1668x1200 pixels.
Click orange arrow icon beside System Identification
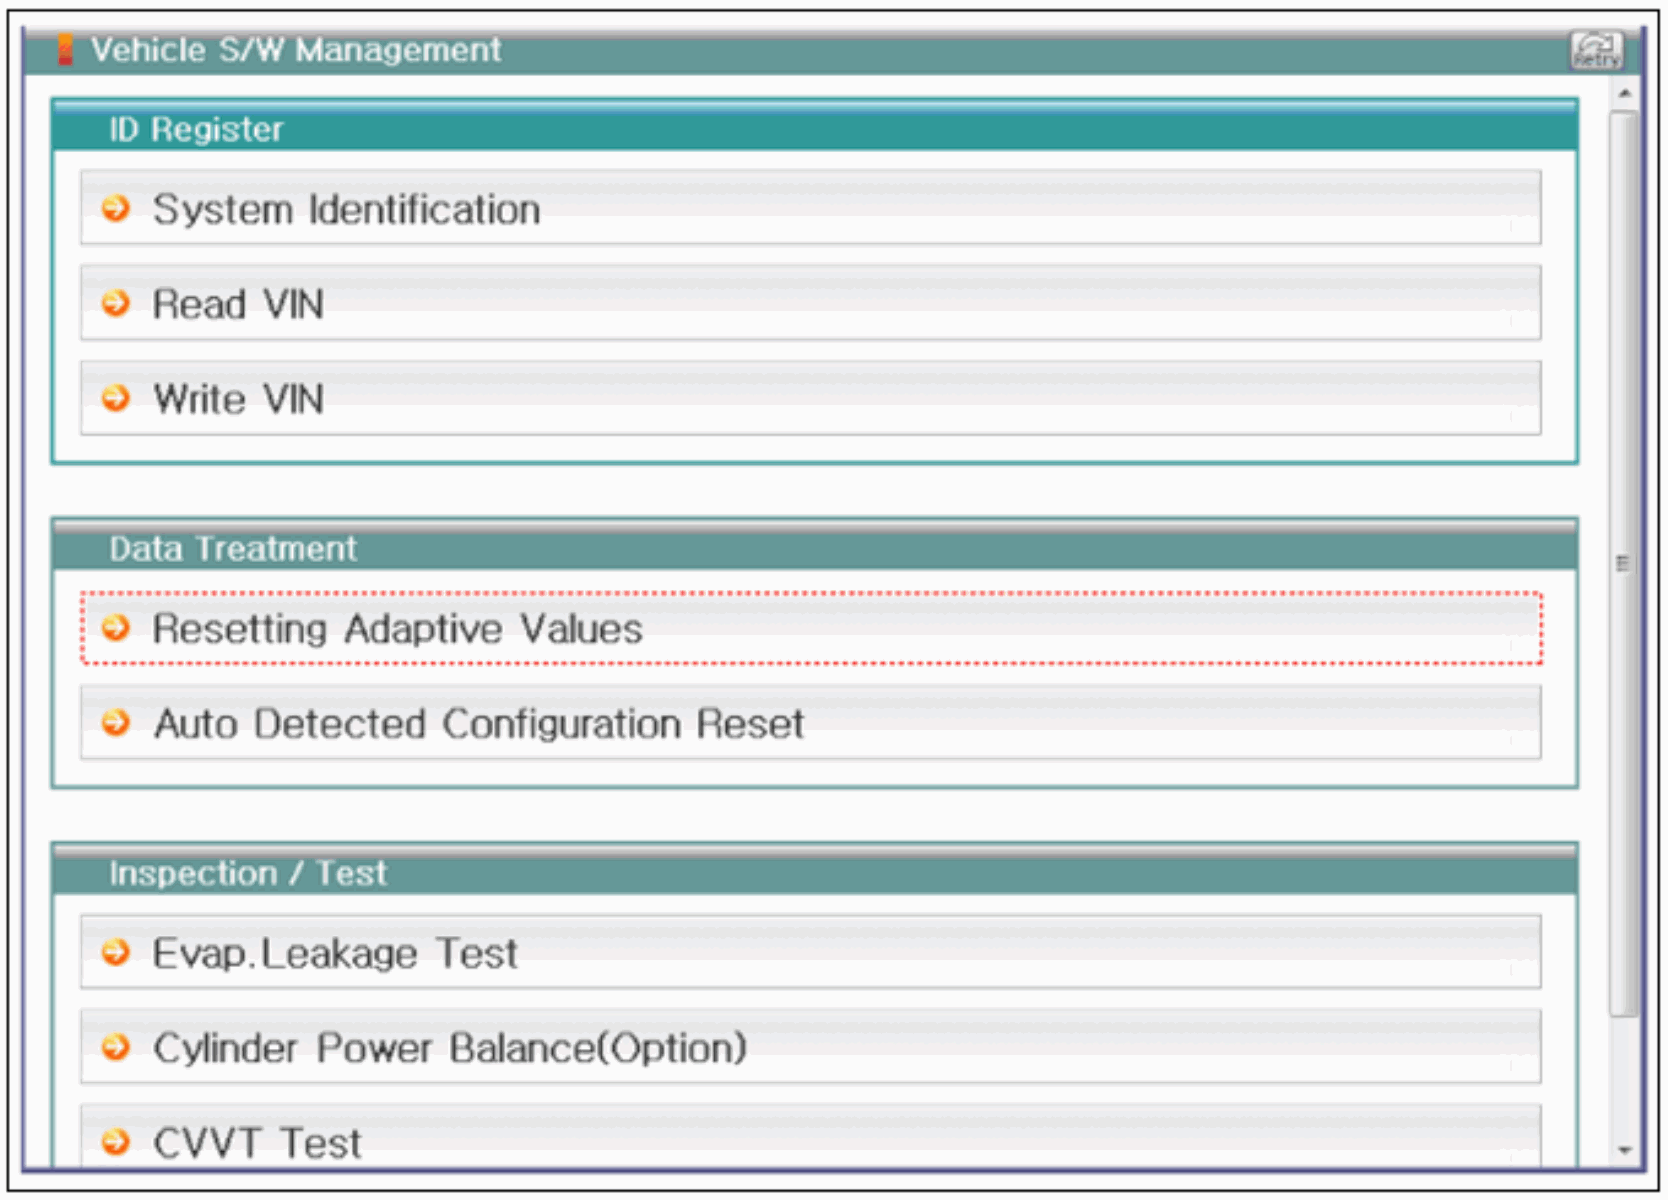(116, 208)
